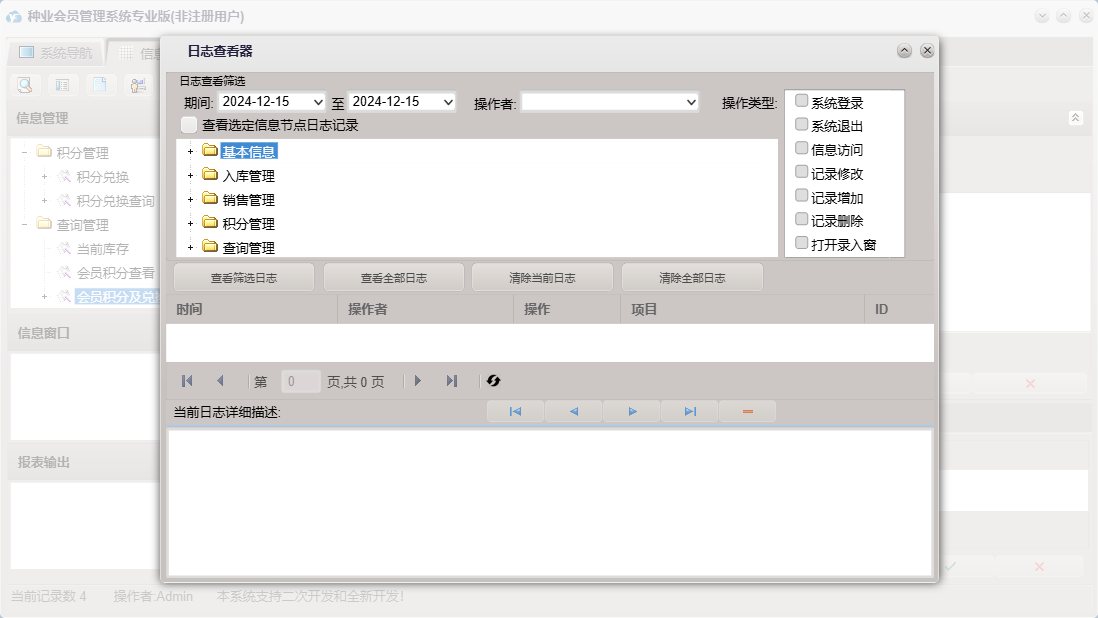Jump to first log detail record
The image size is (1098, 618).
pyautogui.click(x=515, y=412)
